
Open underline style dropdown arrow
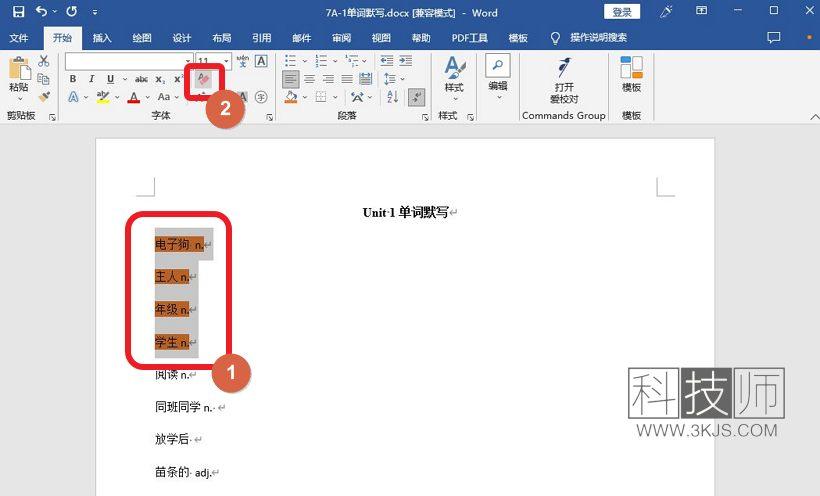point(125,80)
